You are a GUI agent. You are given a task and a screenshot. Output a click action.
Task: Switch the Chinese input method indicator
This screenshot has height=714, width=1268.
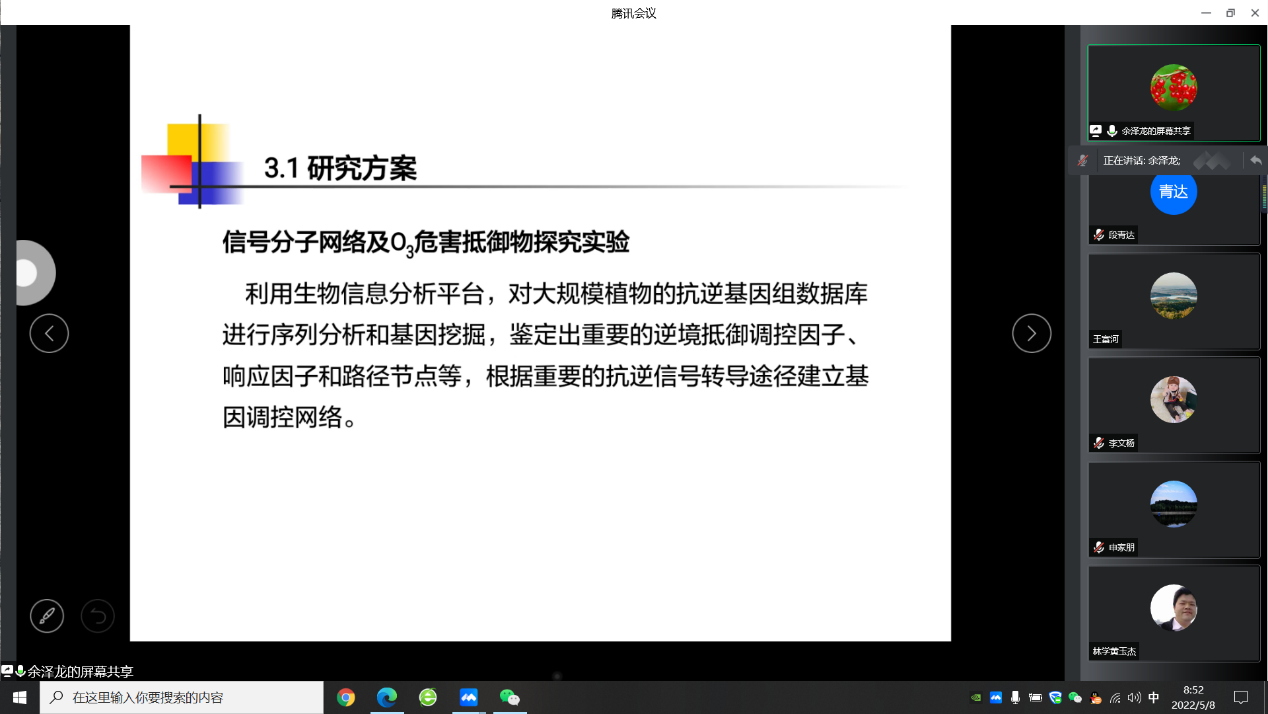1154,698
